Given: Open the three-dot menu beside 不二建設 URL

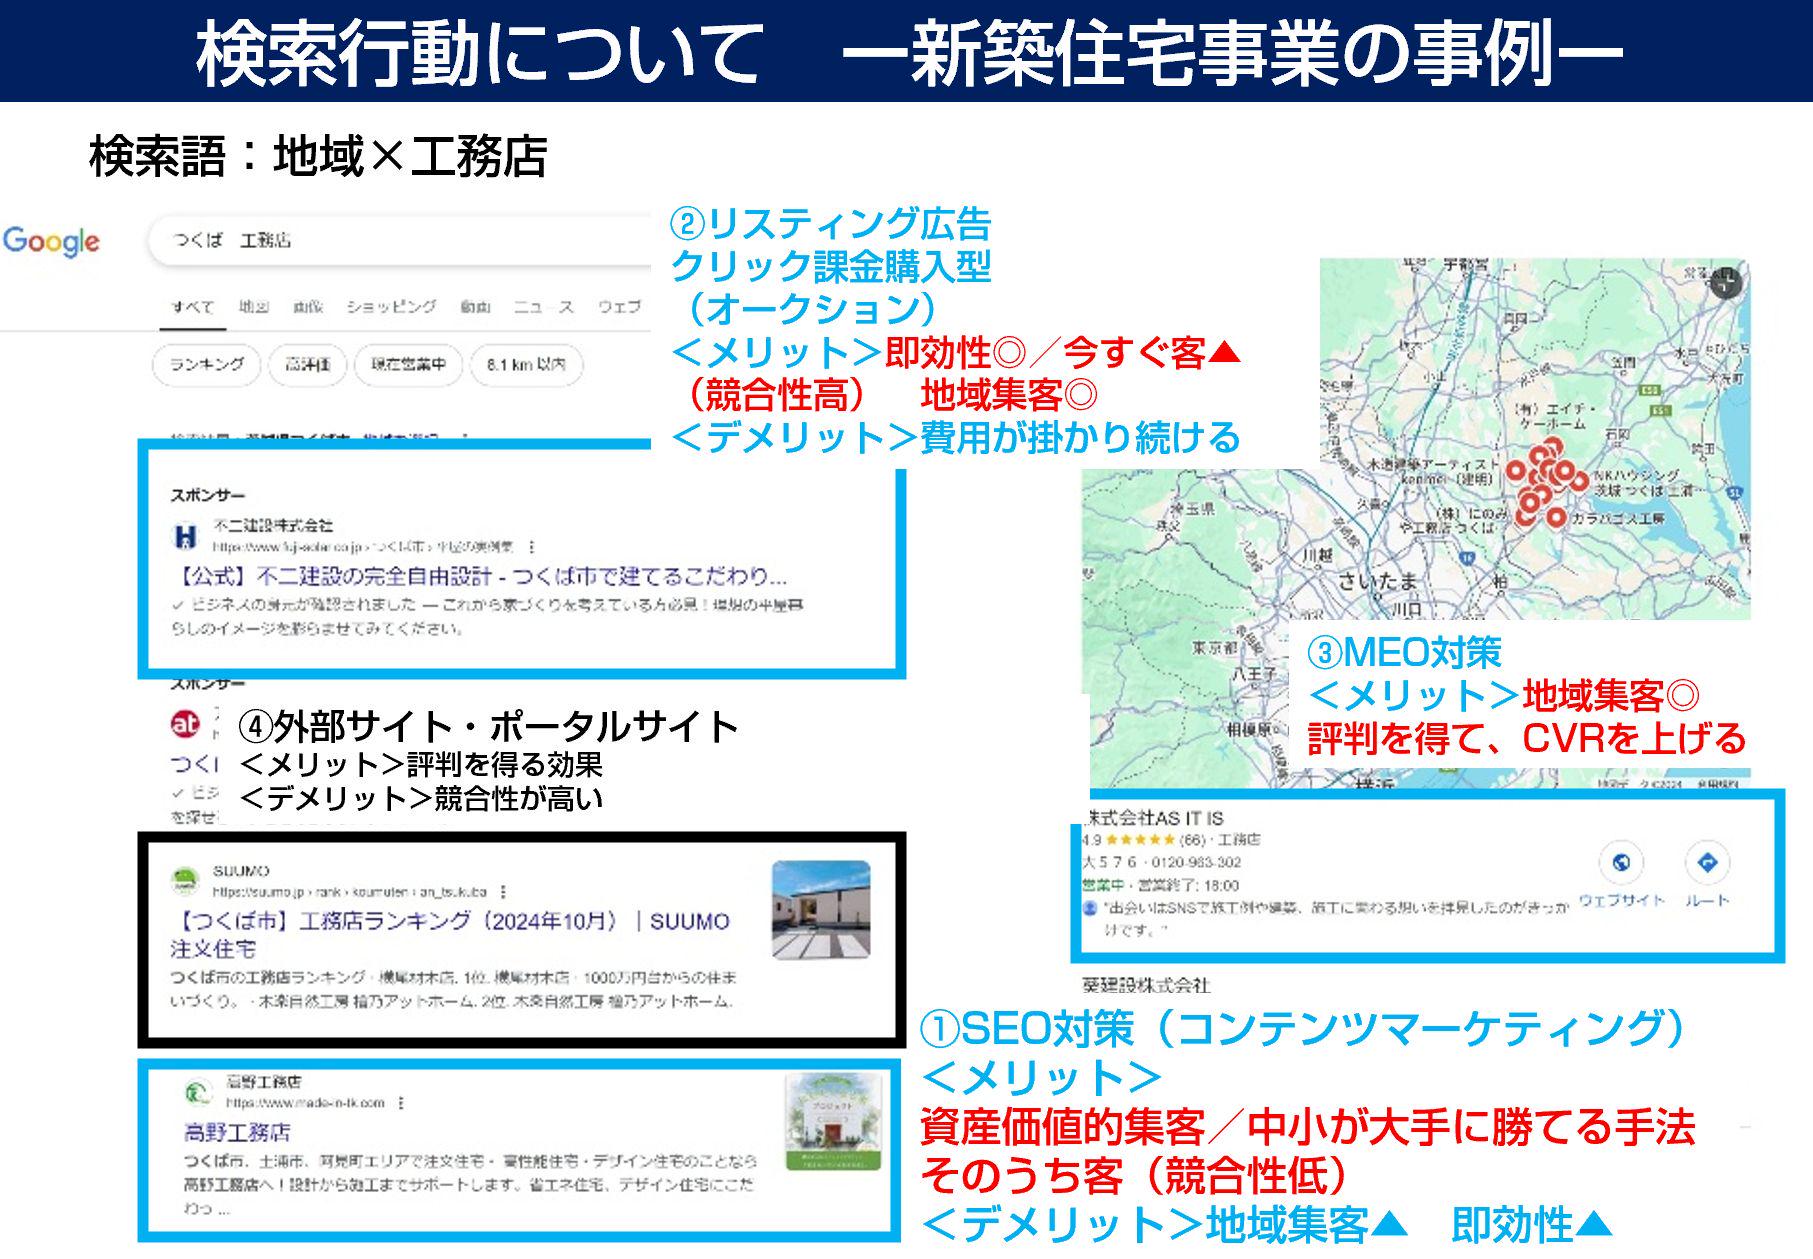Looking at the screenshot, I should [532, 546].
